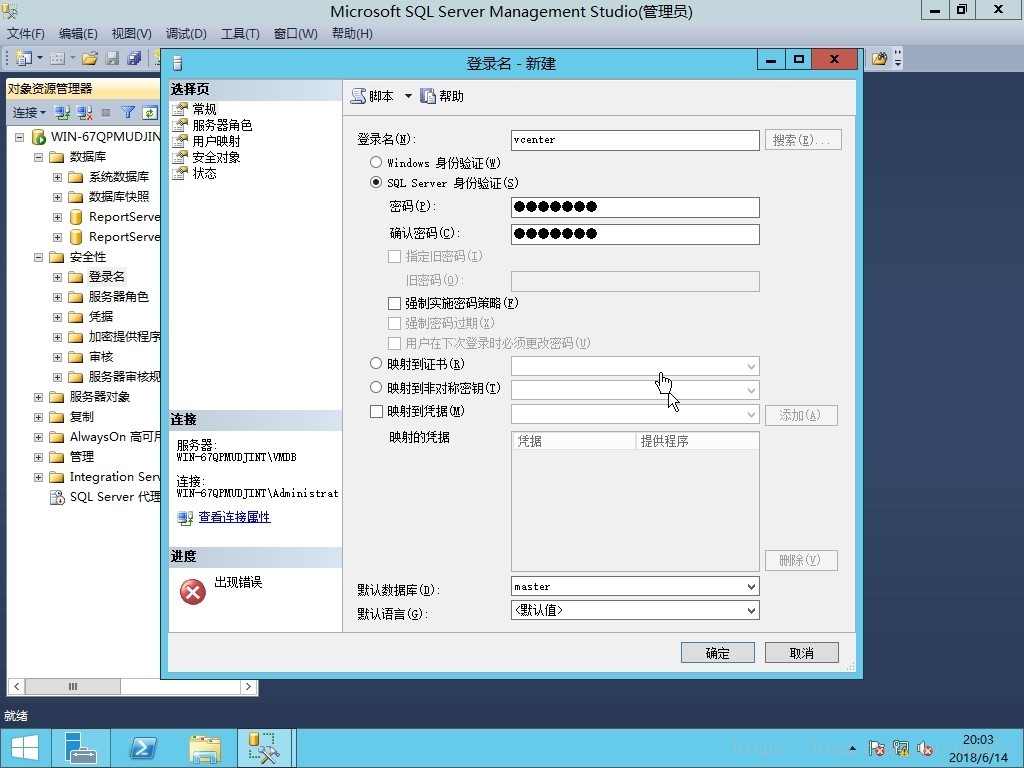Open the 工具(T) menu
Image resolution: width=1024 pixels, height=768 pixels.
point(240,33)
